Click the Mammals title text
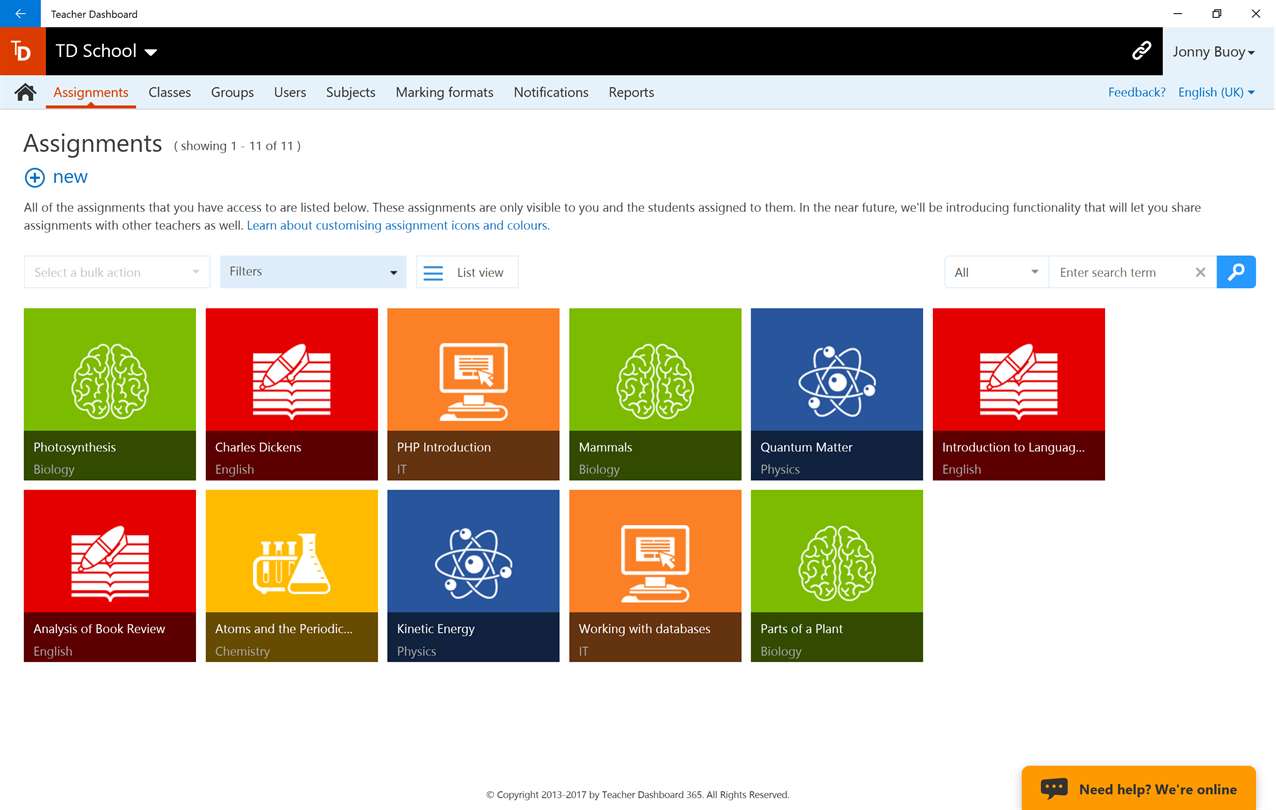The image size is (1276, 810). [x=606, y=447]
